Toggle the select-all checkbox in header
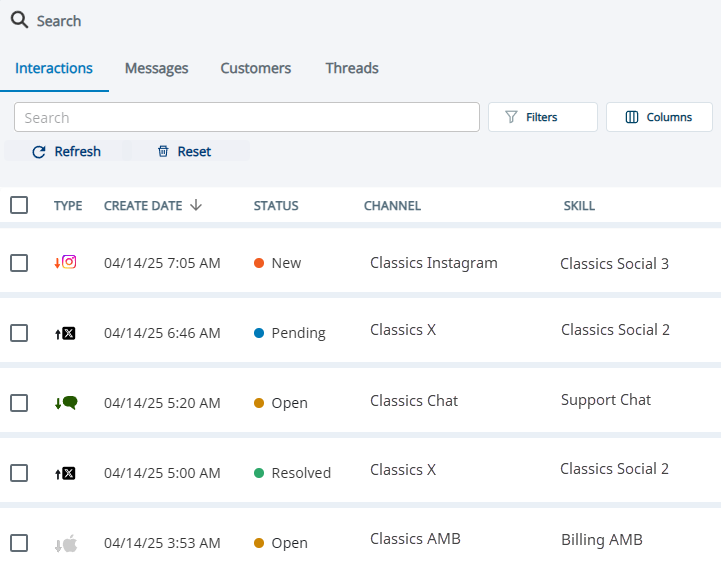Viewport: 721px width, 571px height. point(19,205)
